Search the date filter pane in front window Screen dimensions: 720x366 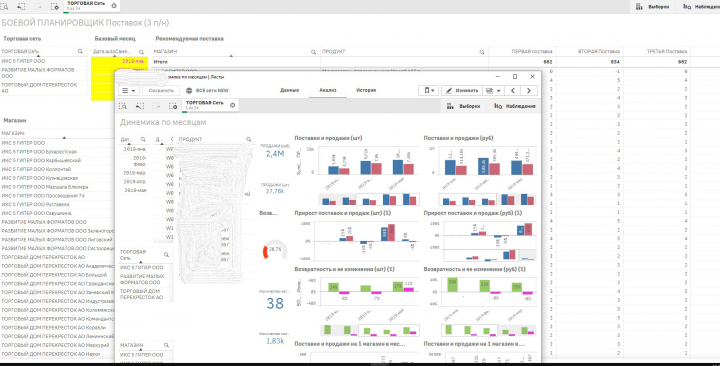click(143, 139)
